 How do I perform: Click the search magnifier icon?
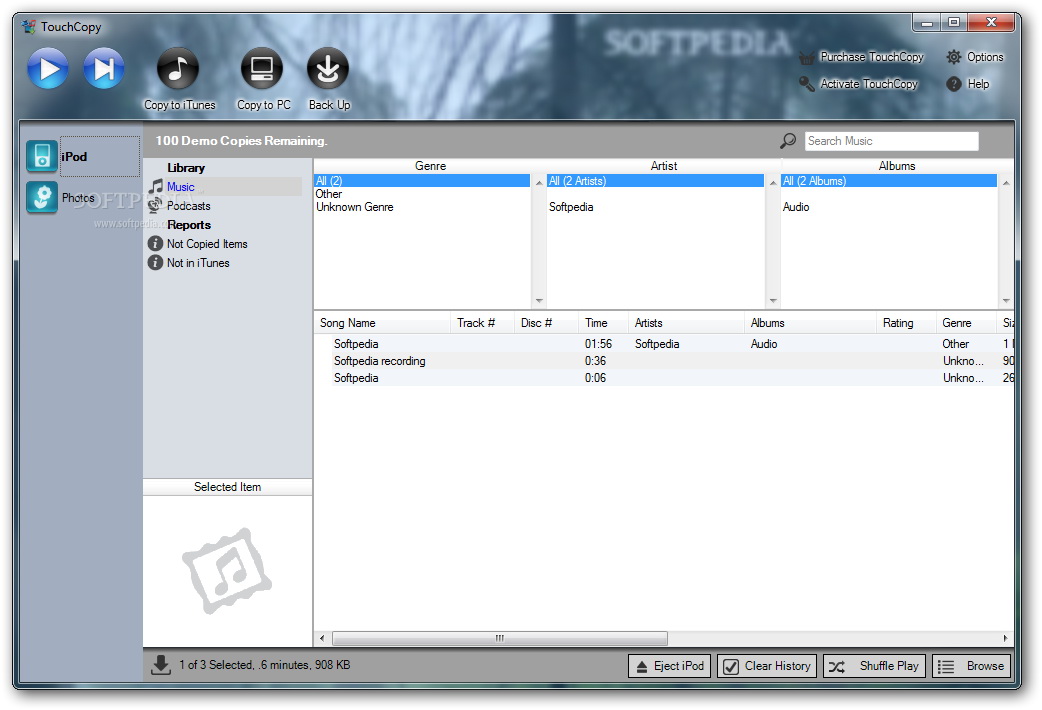pos(788,141)
